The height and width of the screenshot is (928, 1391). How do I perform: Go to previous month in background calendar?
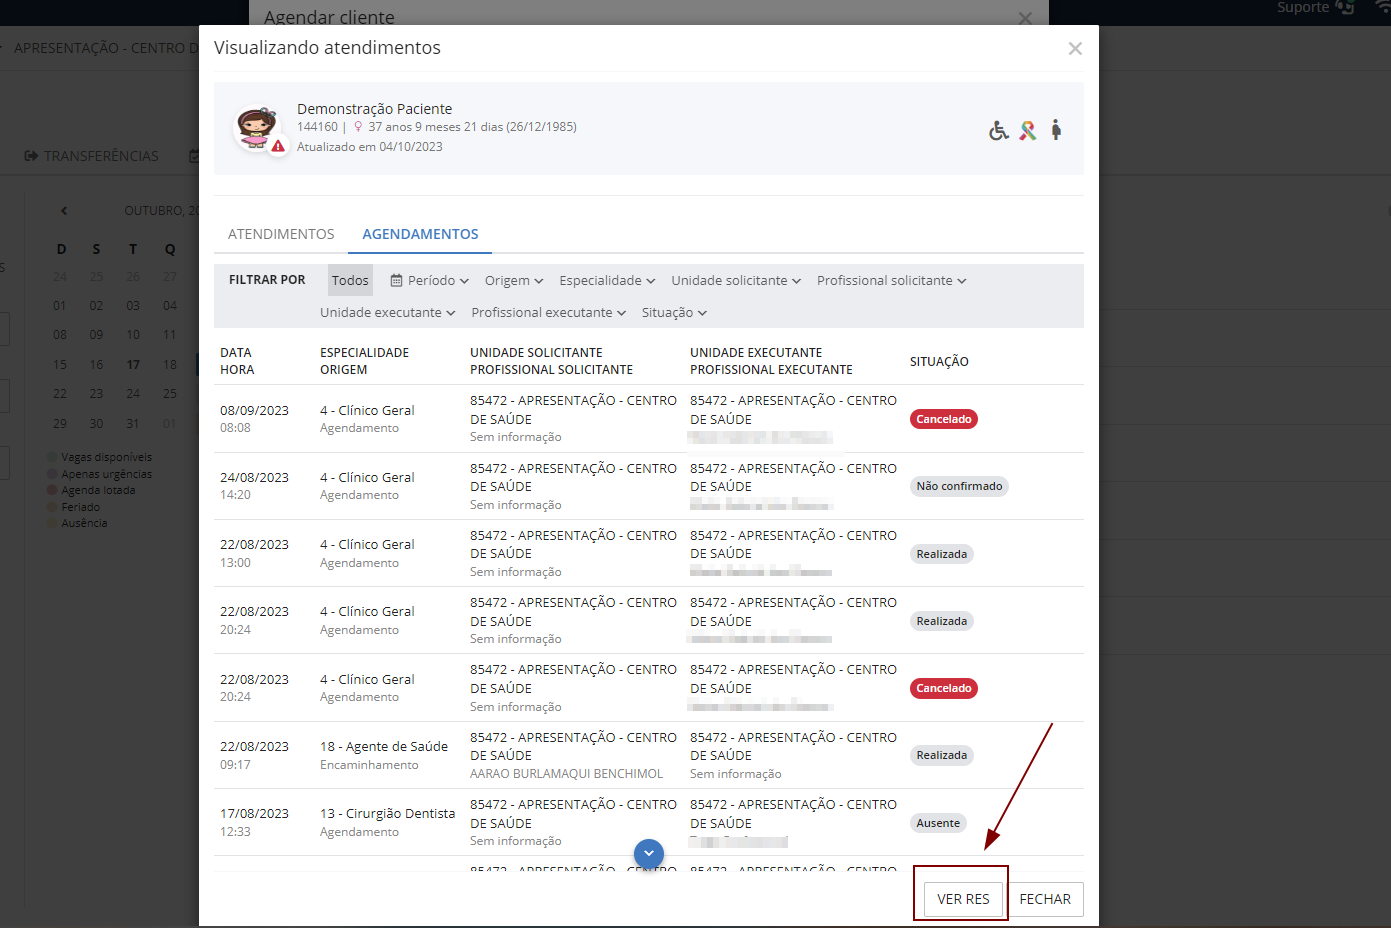pos(64,211)
